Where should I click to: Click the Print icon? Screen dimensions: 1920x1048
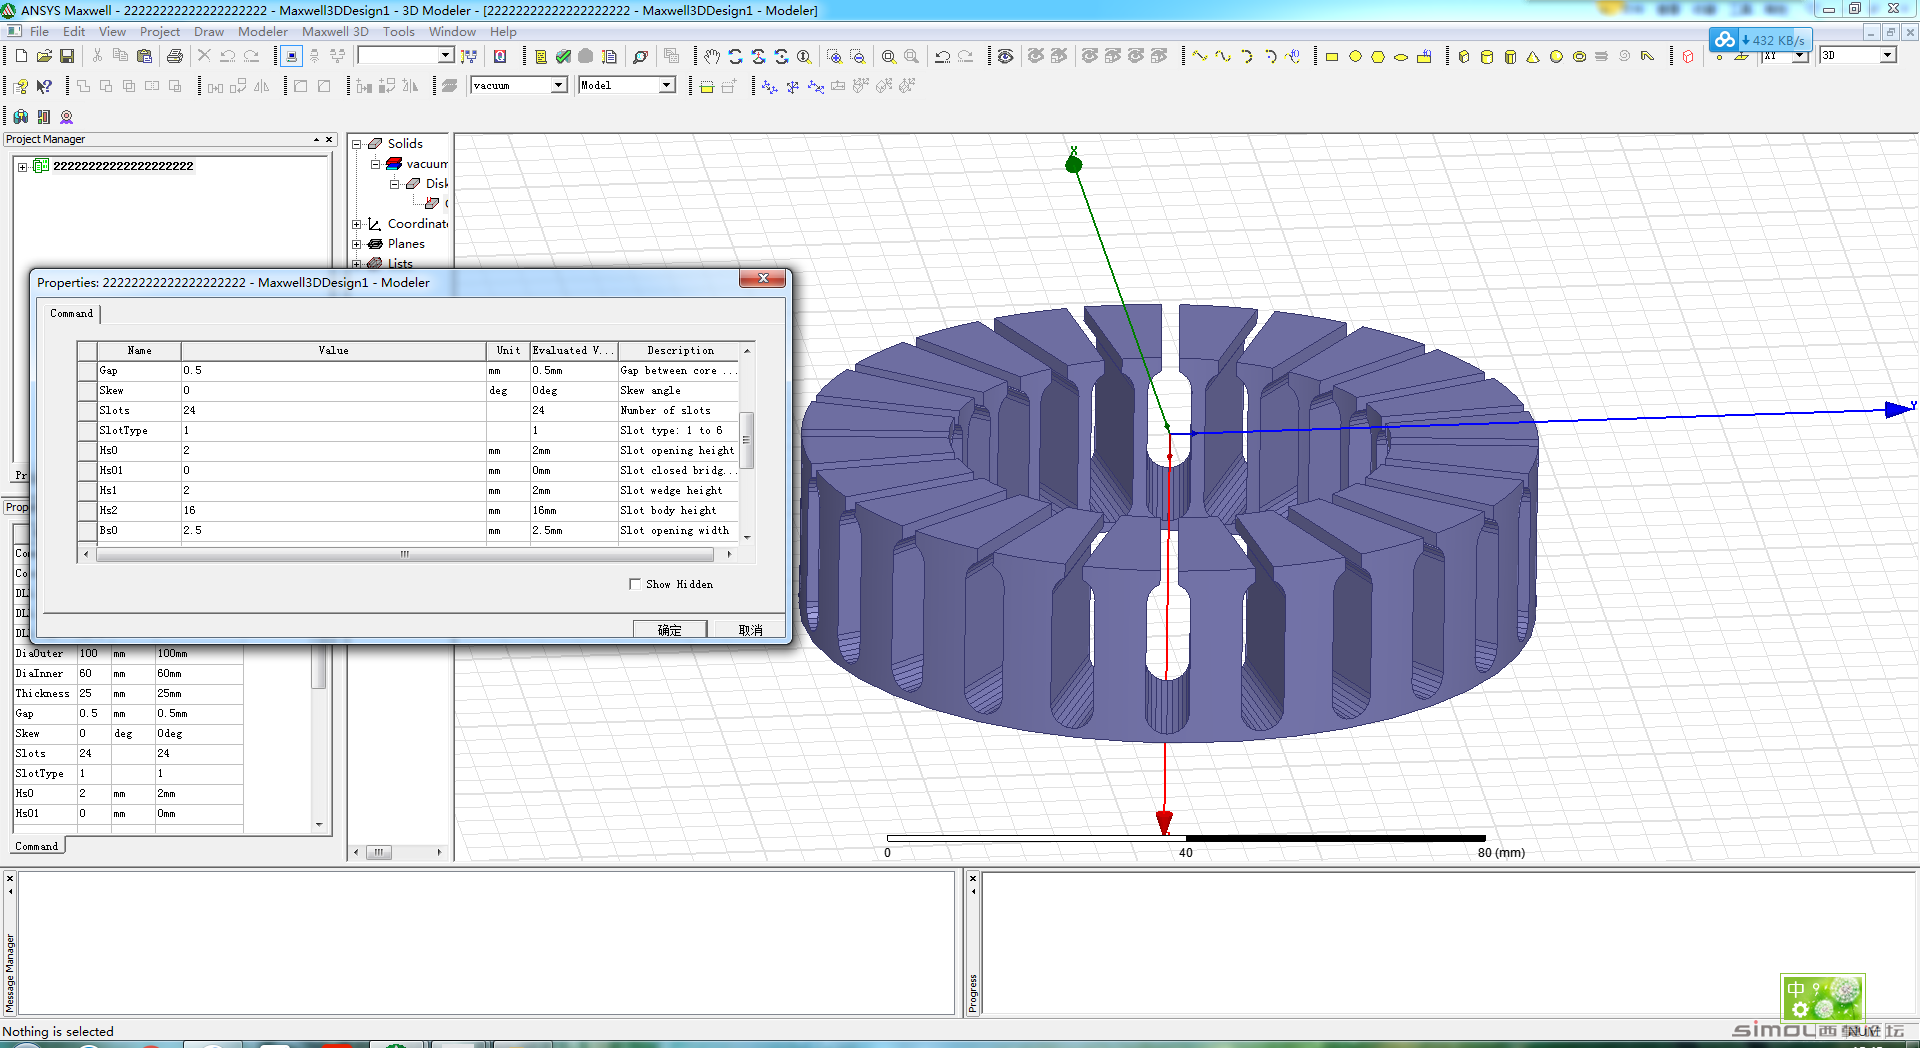point(175,56)
